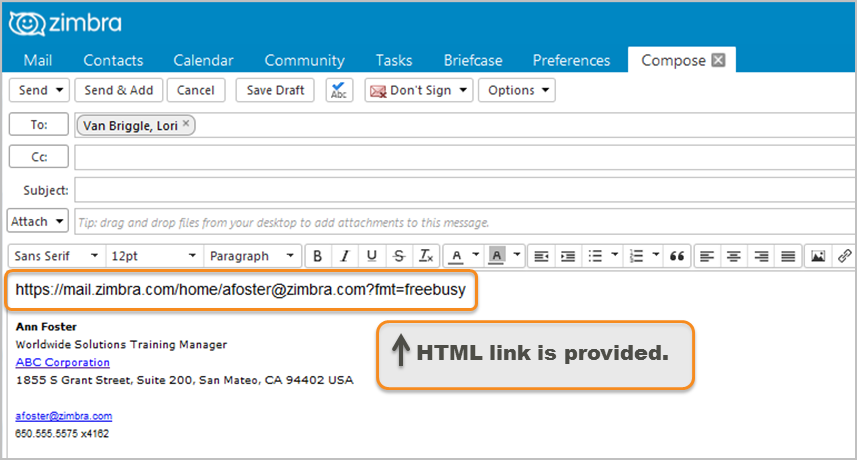Insert an image
The image size is (857, 460).
point(818,256)
